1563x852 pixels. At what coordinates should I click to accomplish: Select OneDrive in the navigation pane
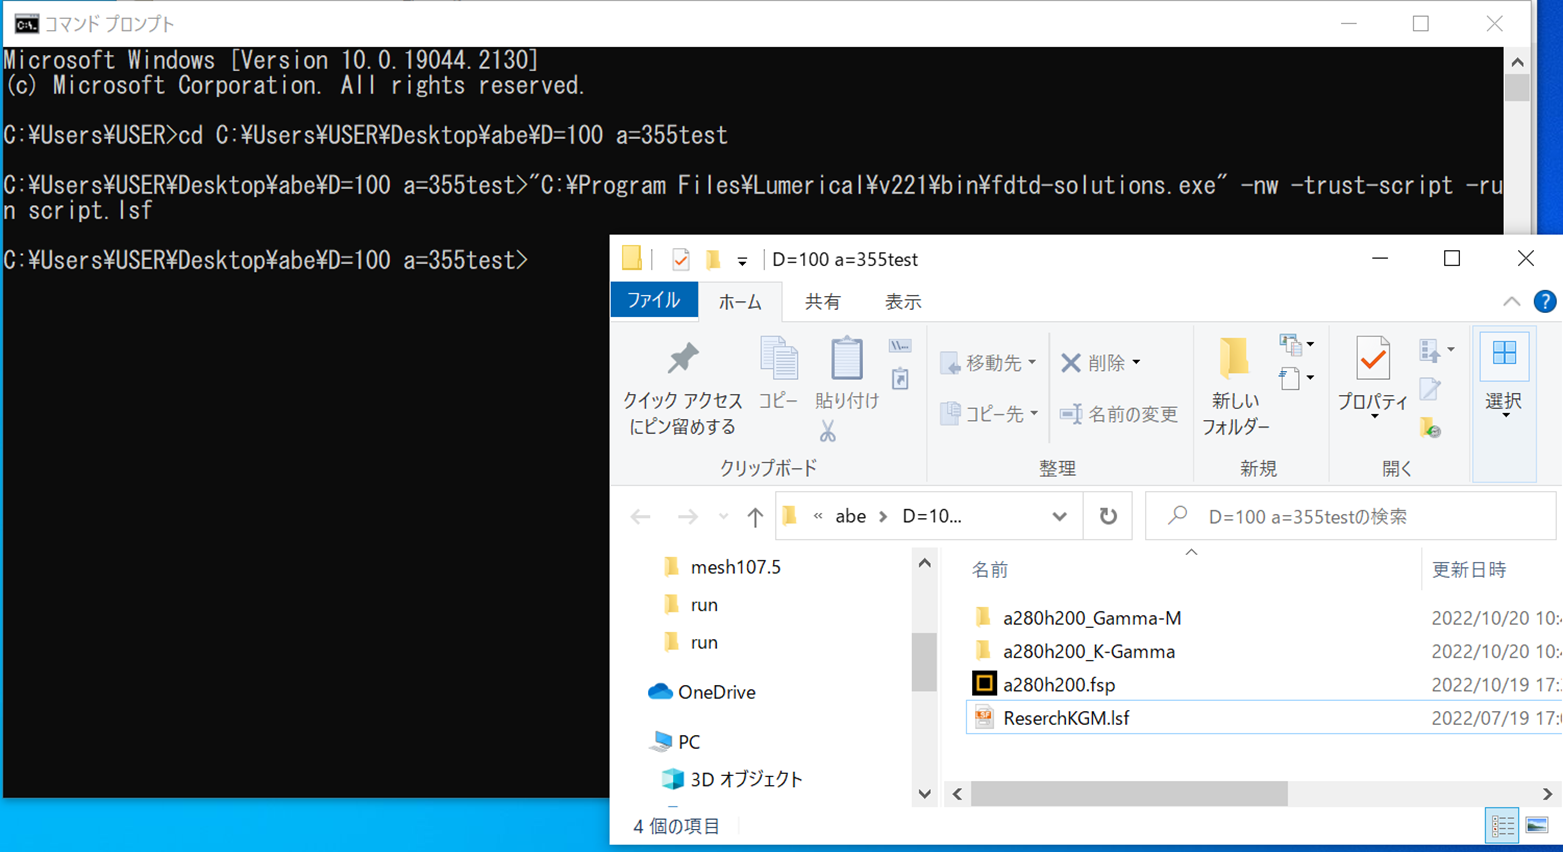pyautogui.click(x=716, y=692)
